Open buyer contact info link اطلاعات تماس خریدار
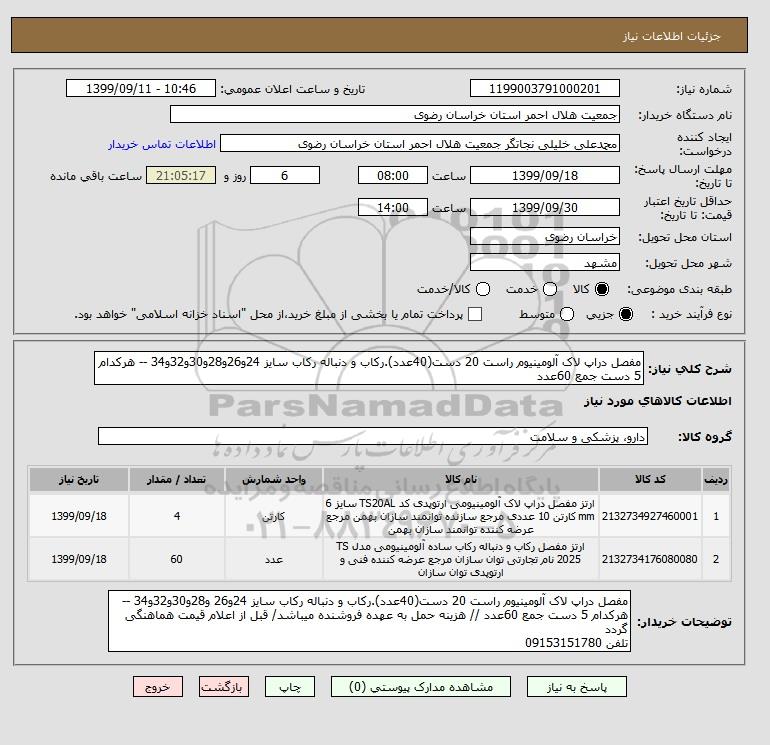 pyautogui.click(x=162, y=144)
